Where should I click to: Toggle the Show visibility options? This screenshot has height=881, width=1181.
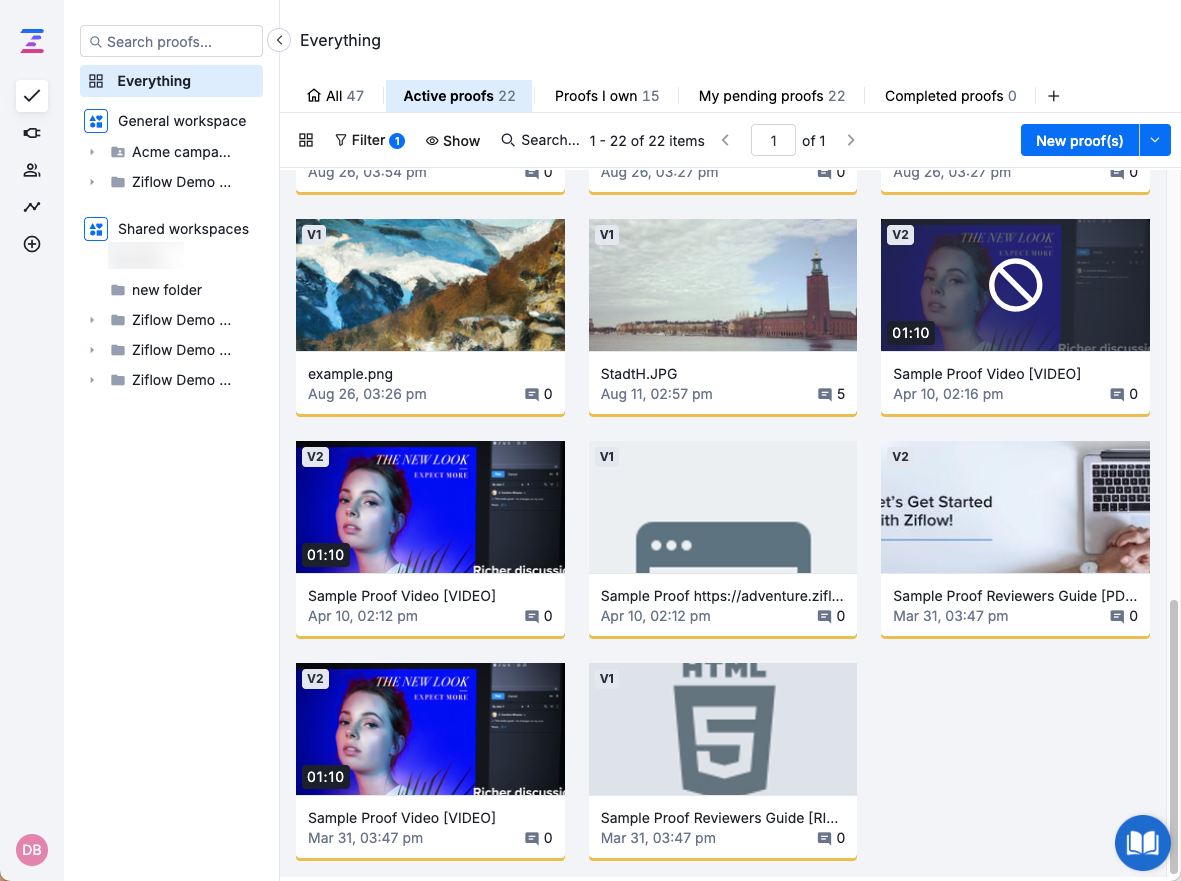[453, 141]
